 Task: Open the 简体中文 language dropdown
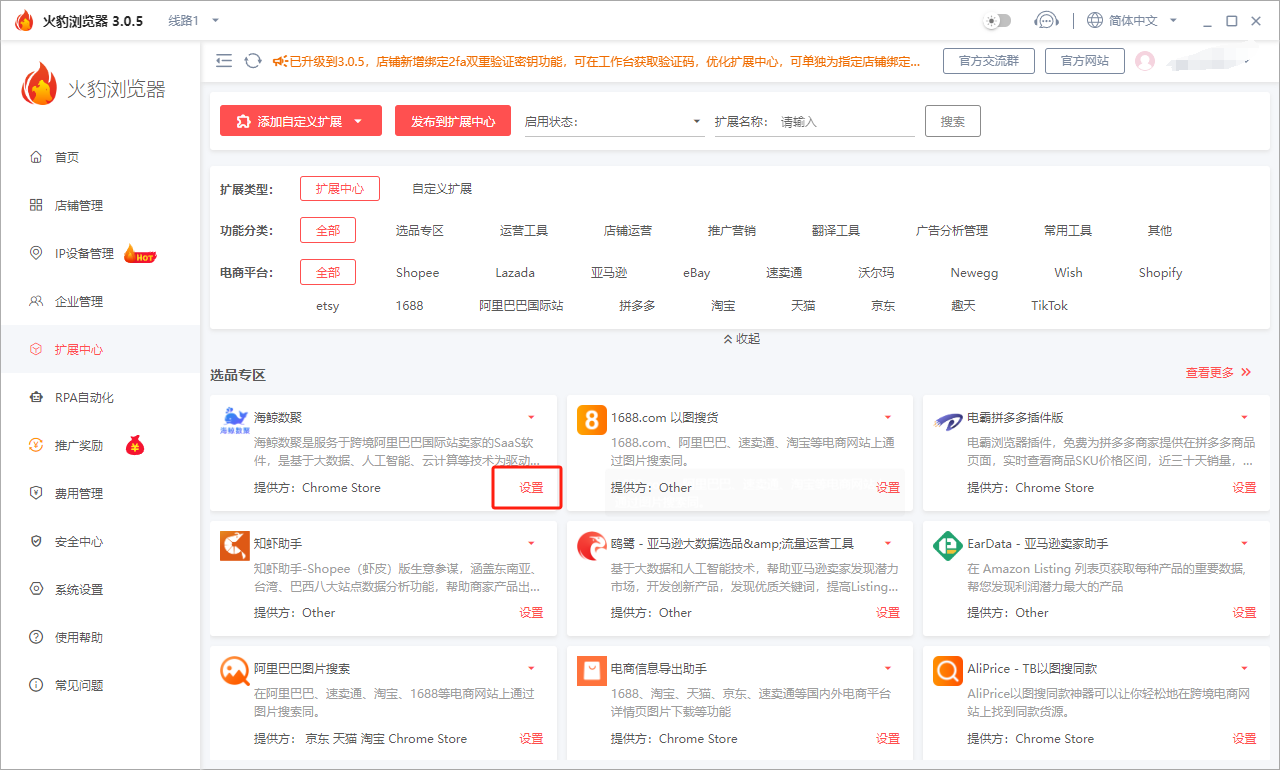[1132, 21]
